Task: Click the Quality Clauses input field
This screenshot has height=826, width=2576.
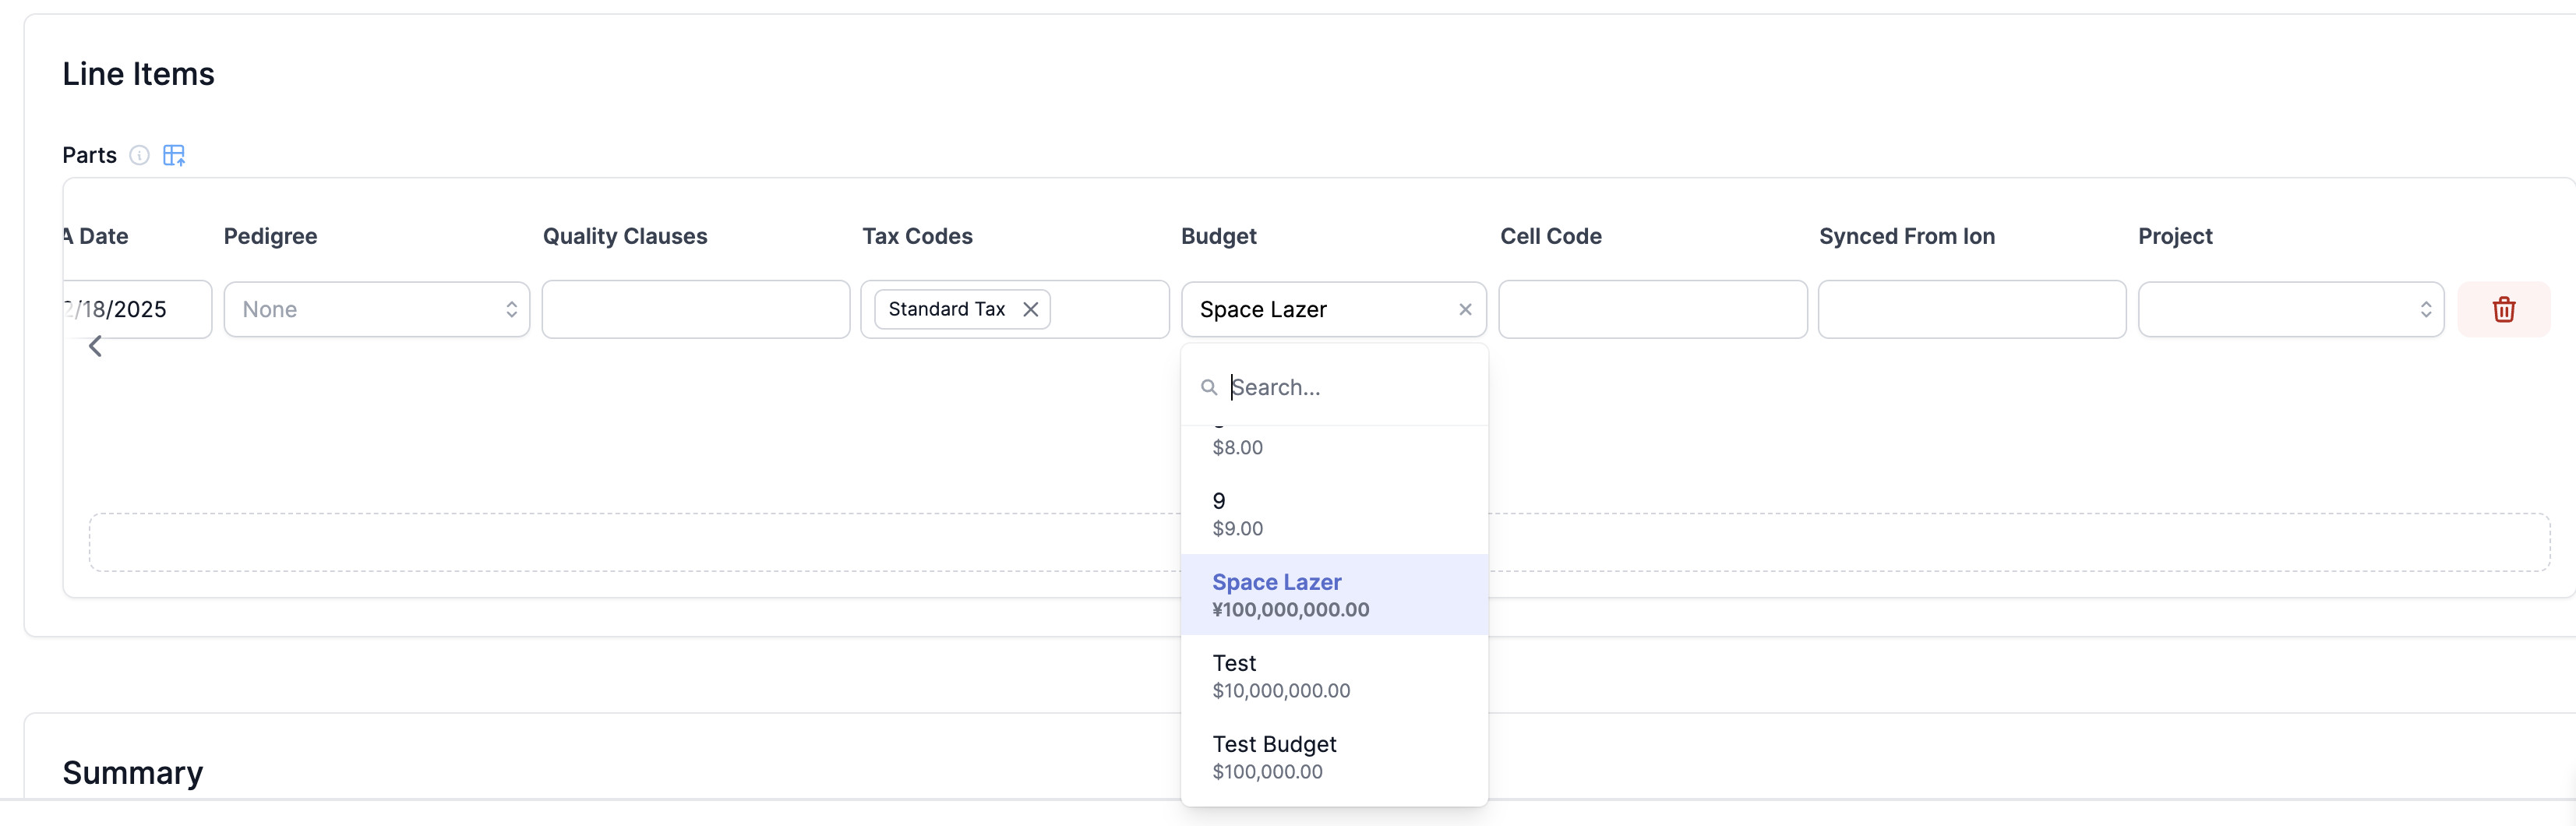Action: 695,310
